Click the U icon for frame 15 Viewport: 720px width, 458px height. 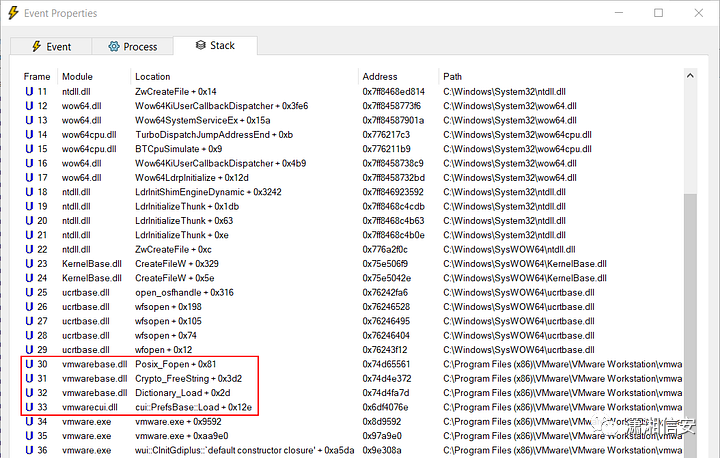(x=29, y=149)
